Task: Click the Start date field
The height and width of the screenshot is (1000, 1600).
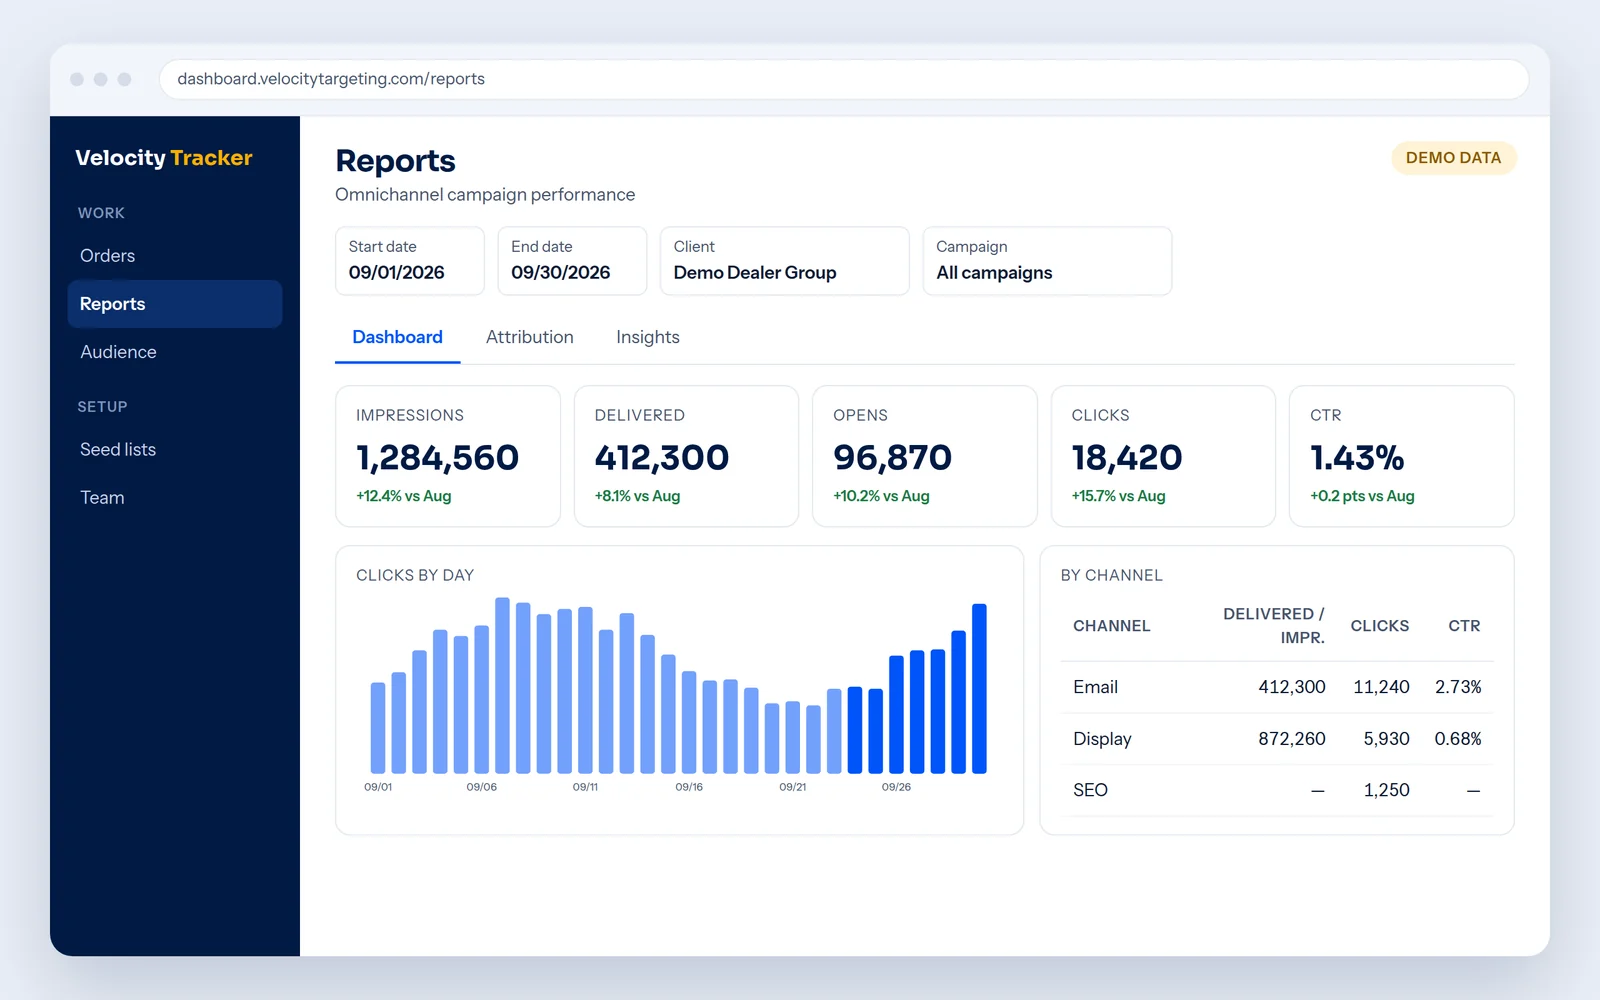Action: click(410, 261)
